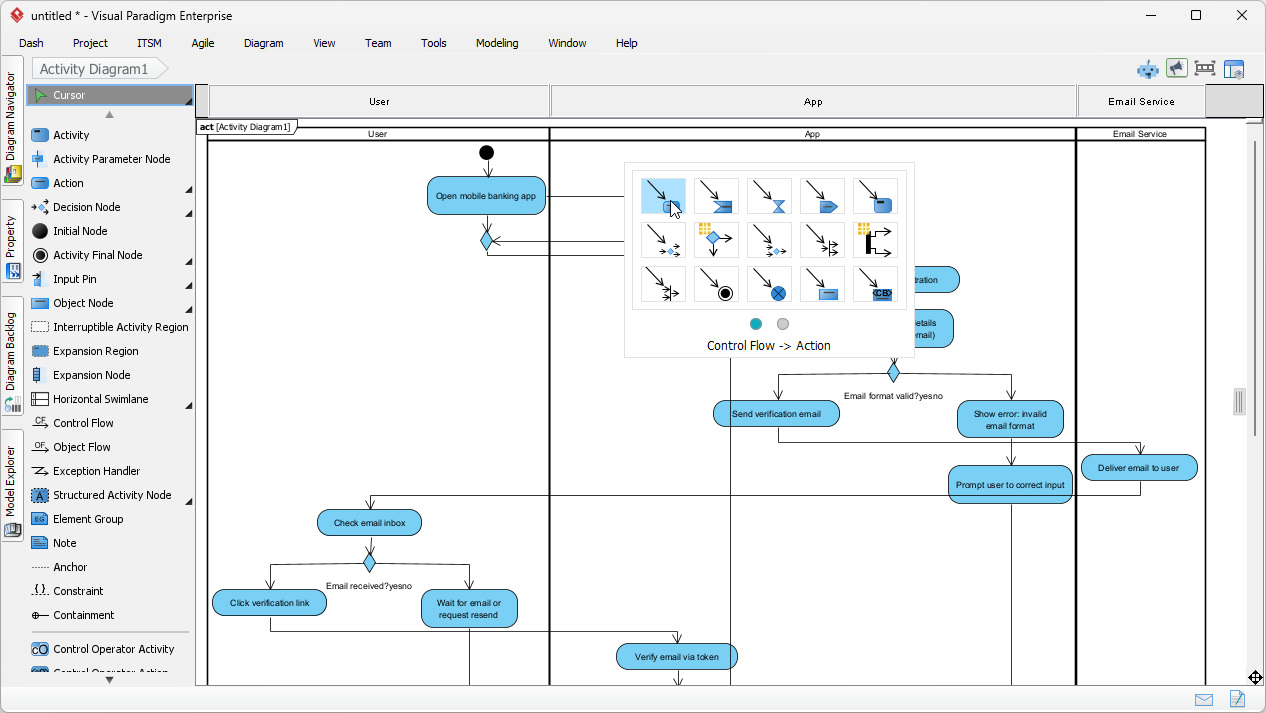Select Control Flow to Action in popup

[x=663, y=197]
